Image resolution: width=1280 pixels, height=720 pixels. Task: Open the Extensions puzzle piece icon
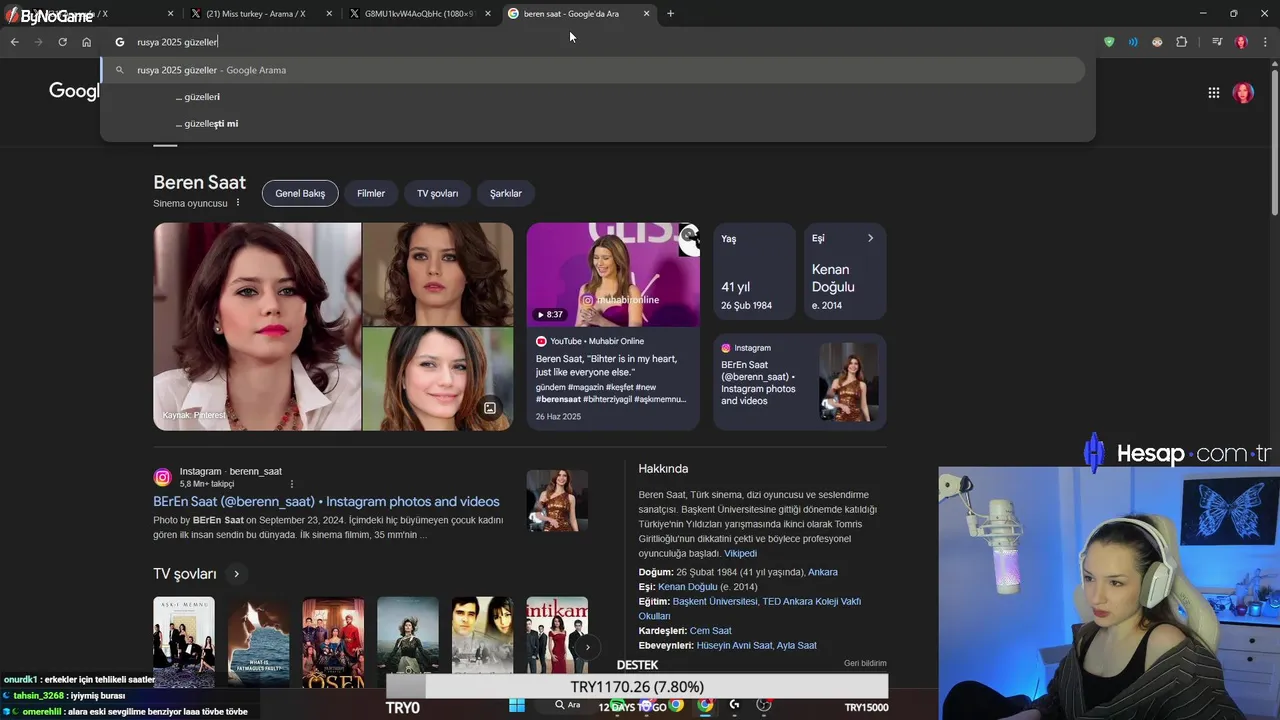point(1182,42)
